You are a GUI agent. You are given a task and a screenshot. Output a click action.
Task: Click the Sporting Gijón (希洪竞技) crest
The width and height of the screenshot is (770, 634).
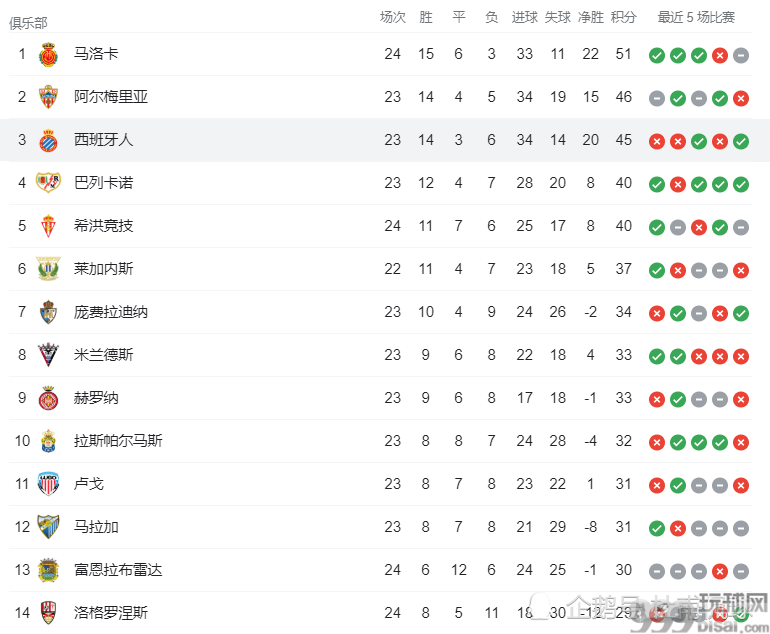pos(48,226)
